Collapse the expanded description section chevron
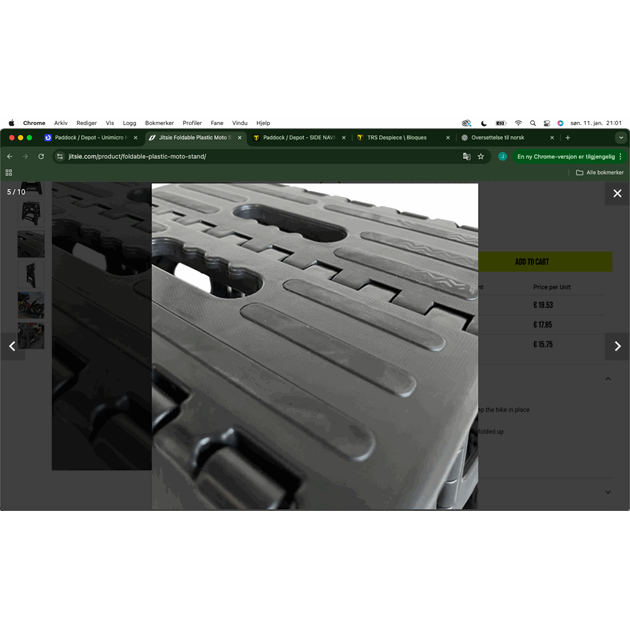Viewport: 630px width, 630px height. [608, 379]
